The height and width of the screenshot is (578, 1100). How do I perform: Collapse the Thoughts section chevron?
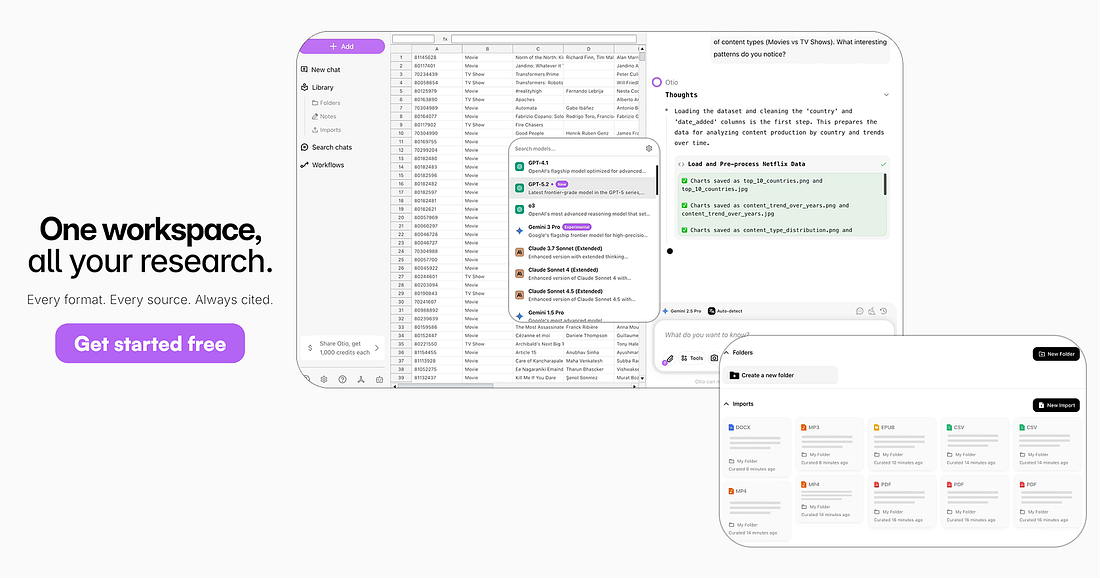pos(886,95)
